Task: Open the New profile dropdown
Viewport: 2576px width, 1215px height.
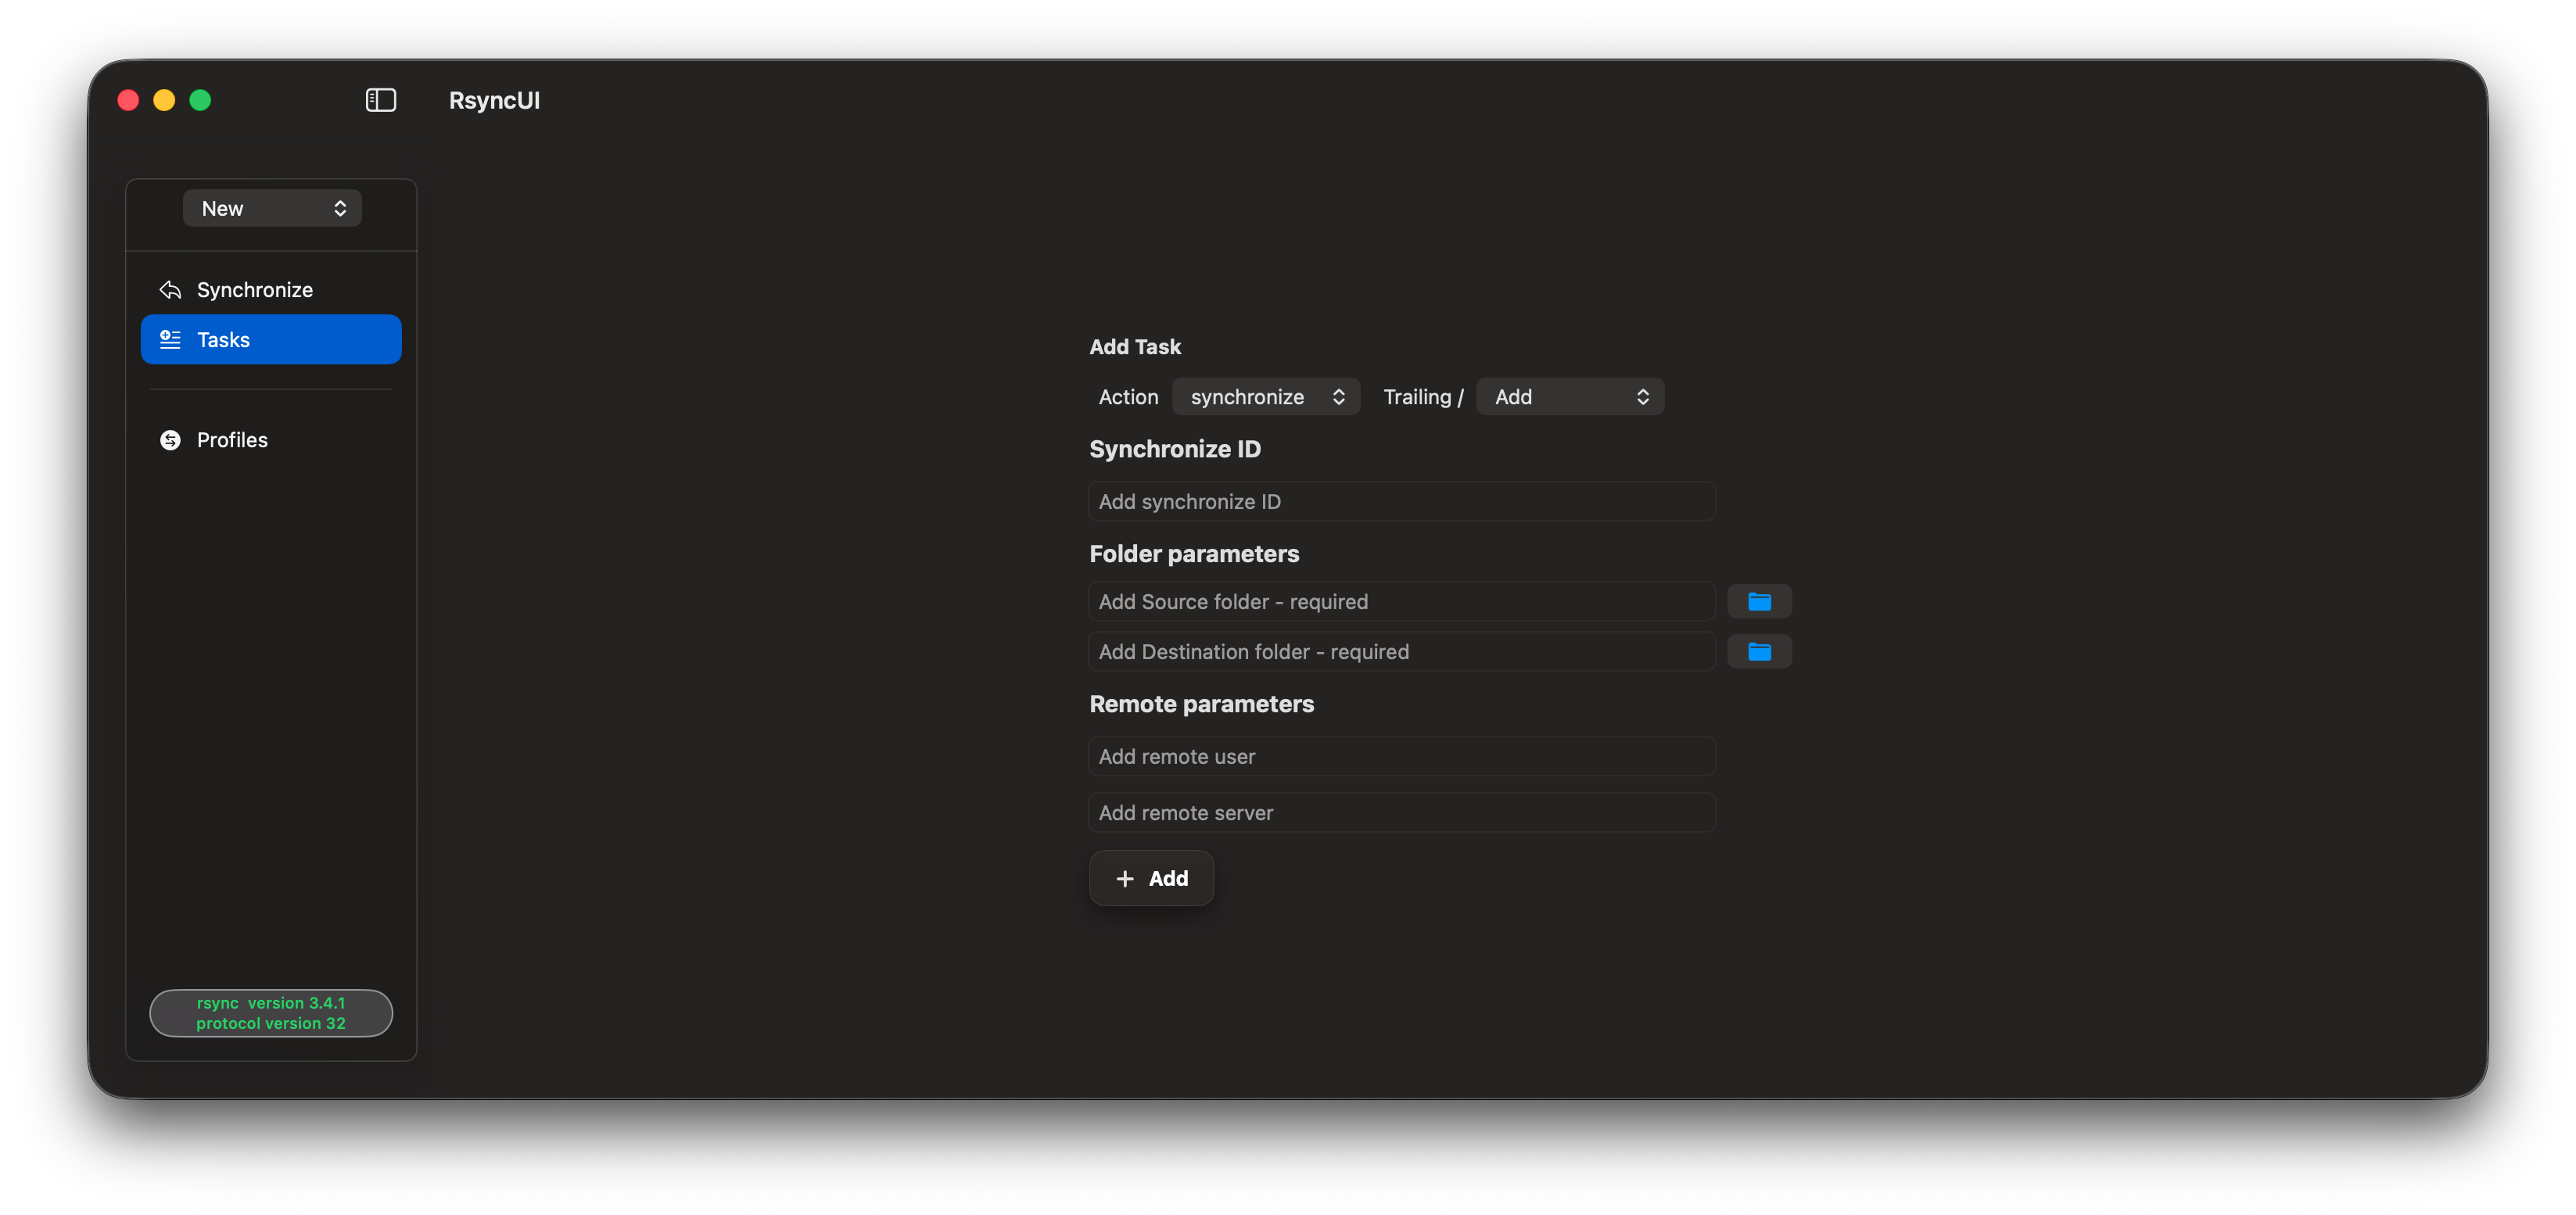Action: coord(272,208)
